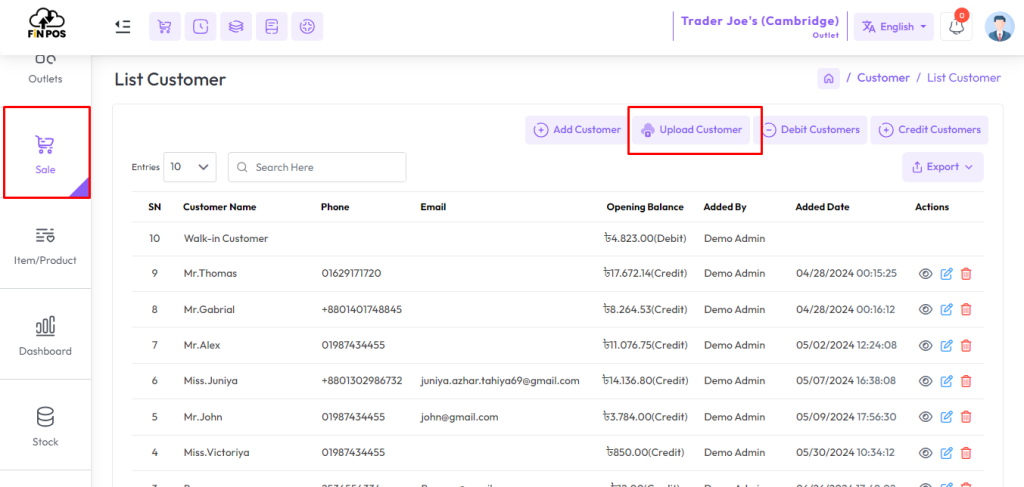Click the ৳17,672.14(Credit) balance cell
This screenshot has width=1024, height=487.
(645, 274)
